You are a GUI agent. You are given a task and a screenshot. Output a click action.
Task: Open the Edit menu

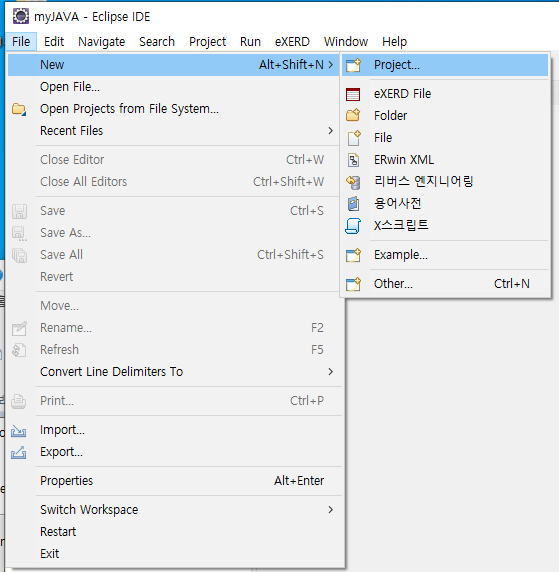[54, 42]
